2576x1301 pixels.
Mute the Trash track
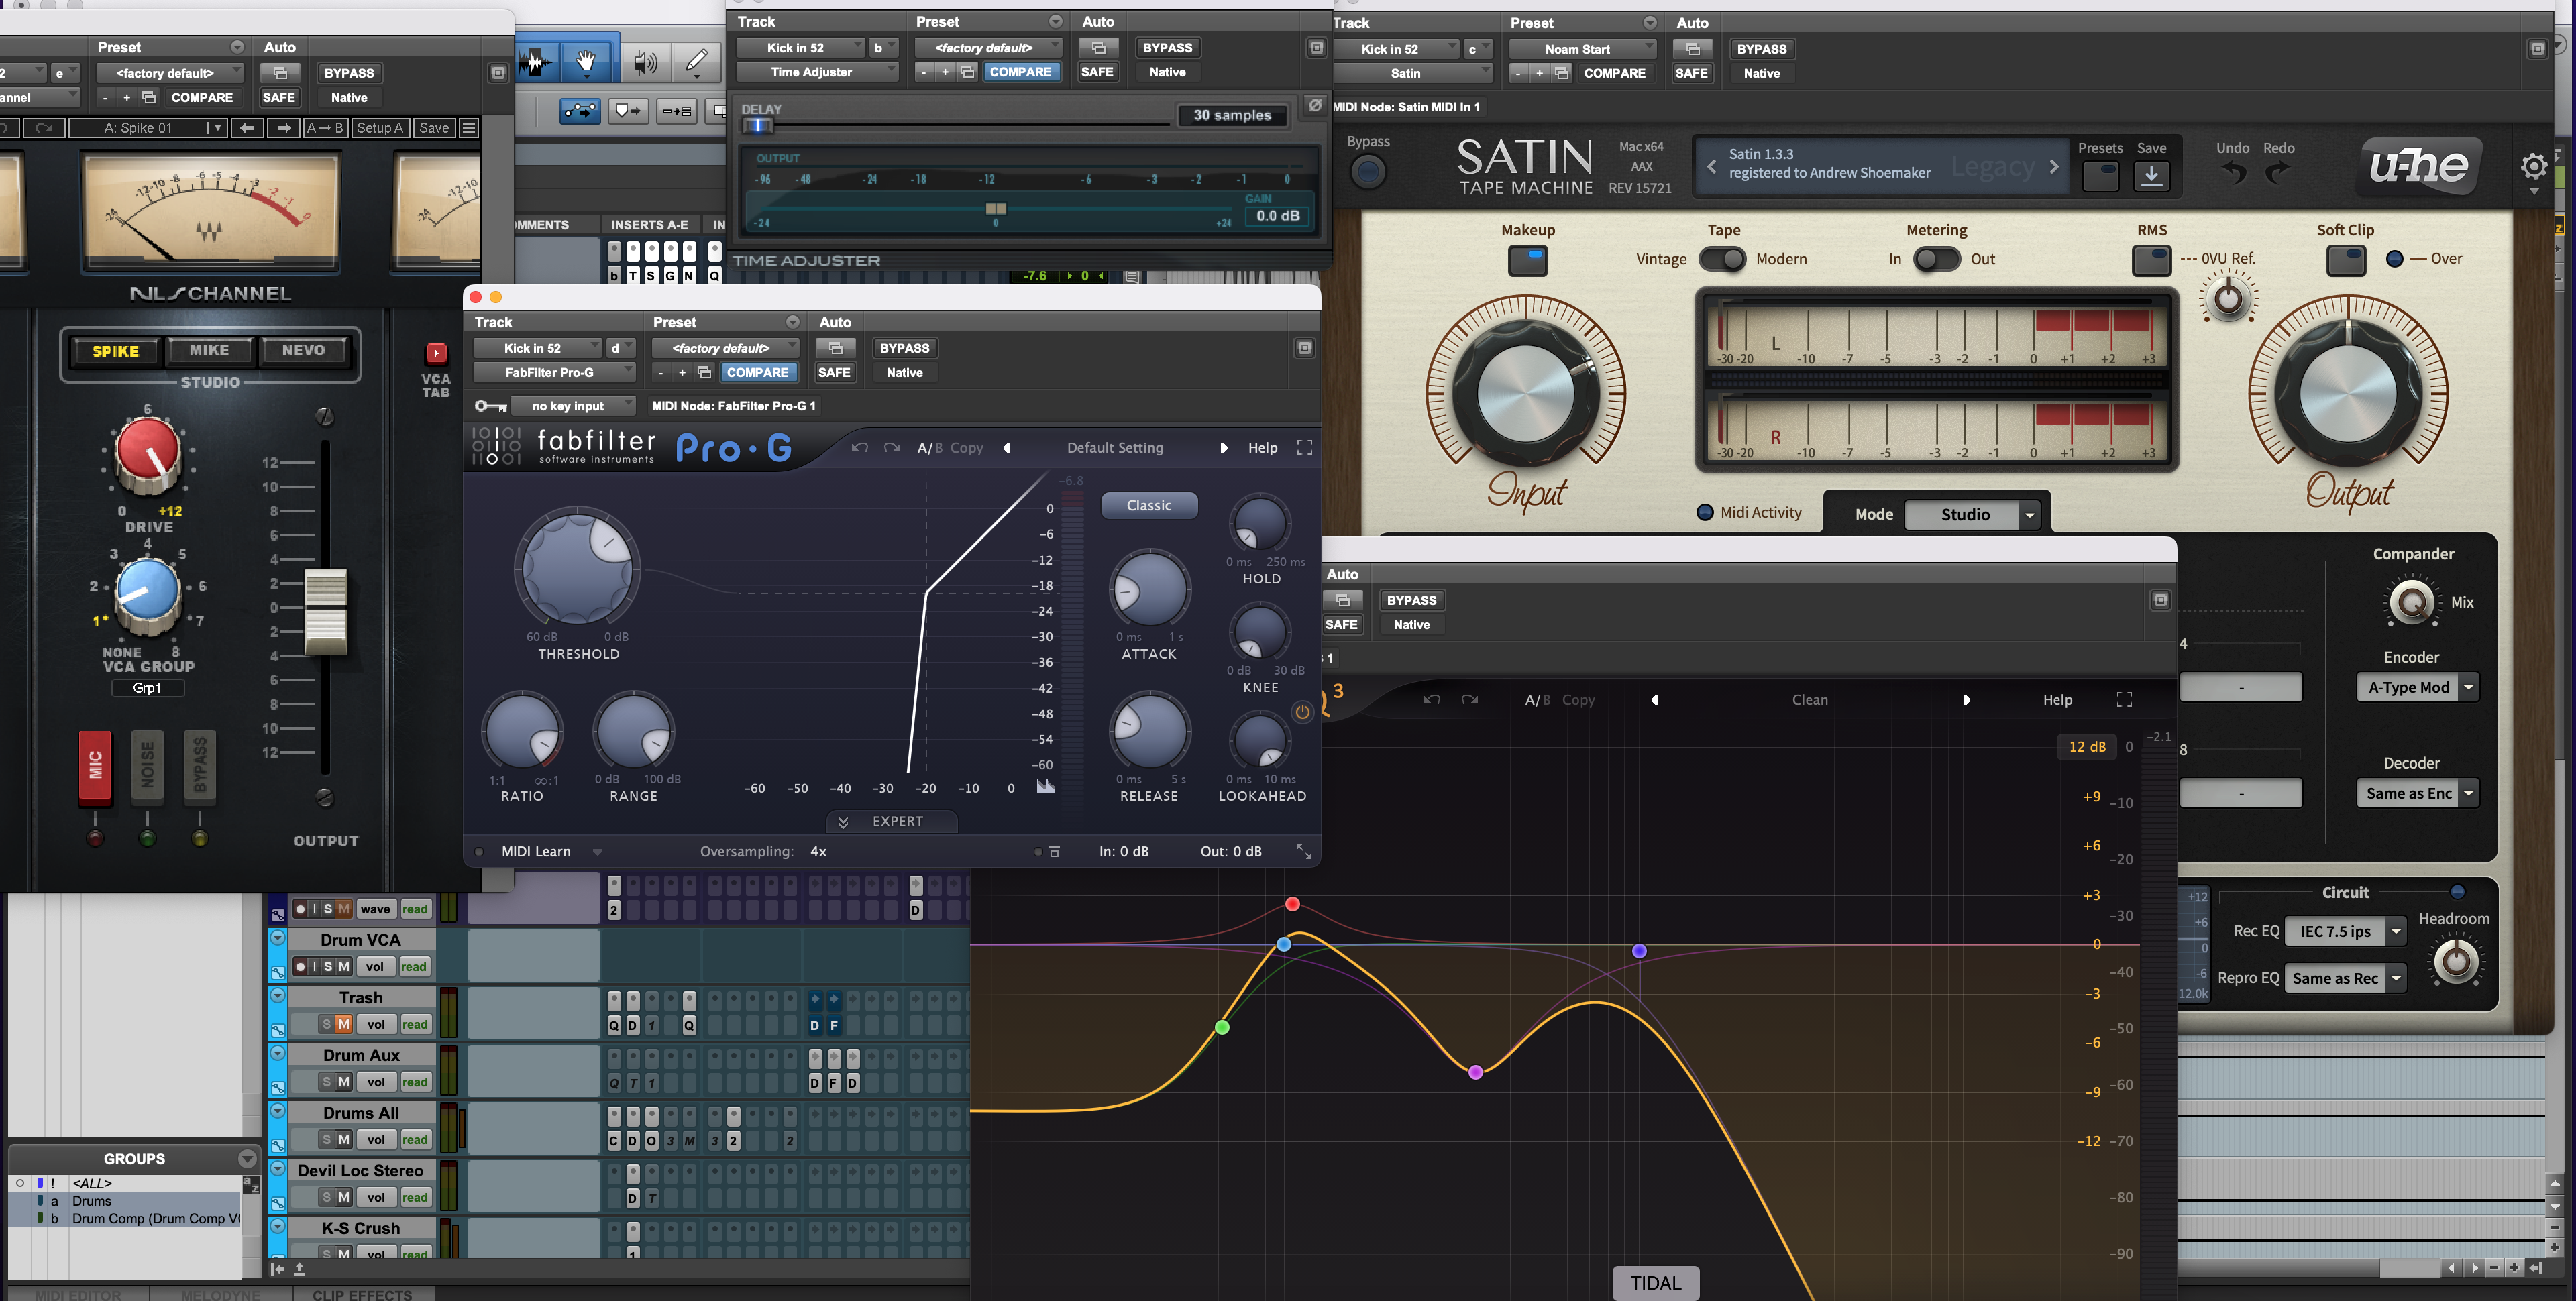(x=343, y=1024)
